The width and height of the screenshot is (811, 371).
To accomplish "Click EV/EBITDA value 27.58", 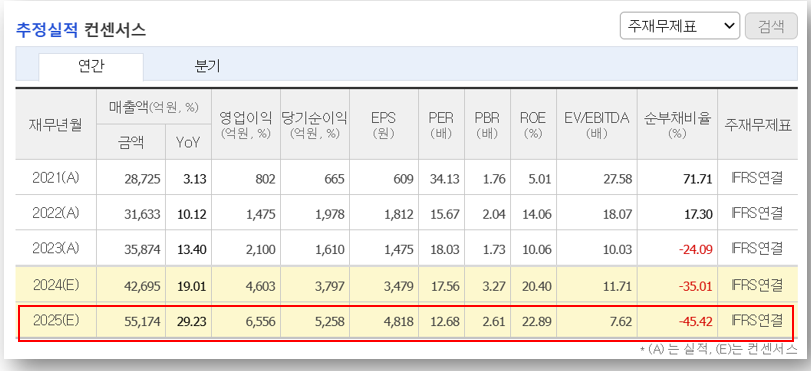I will (x=617, y=179).
